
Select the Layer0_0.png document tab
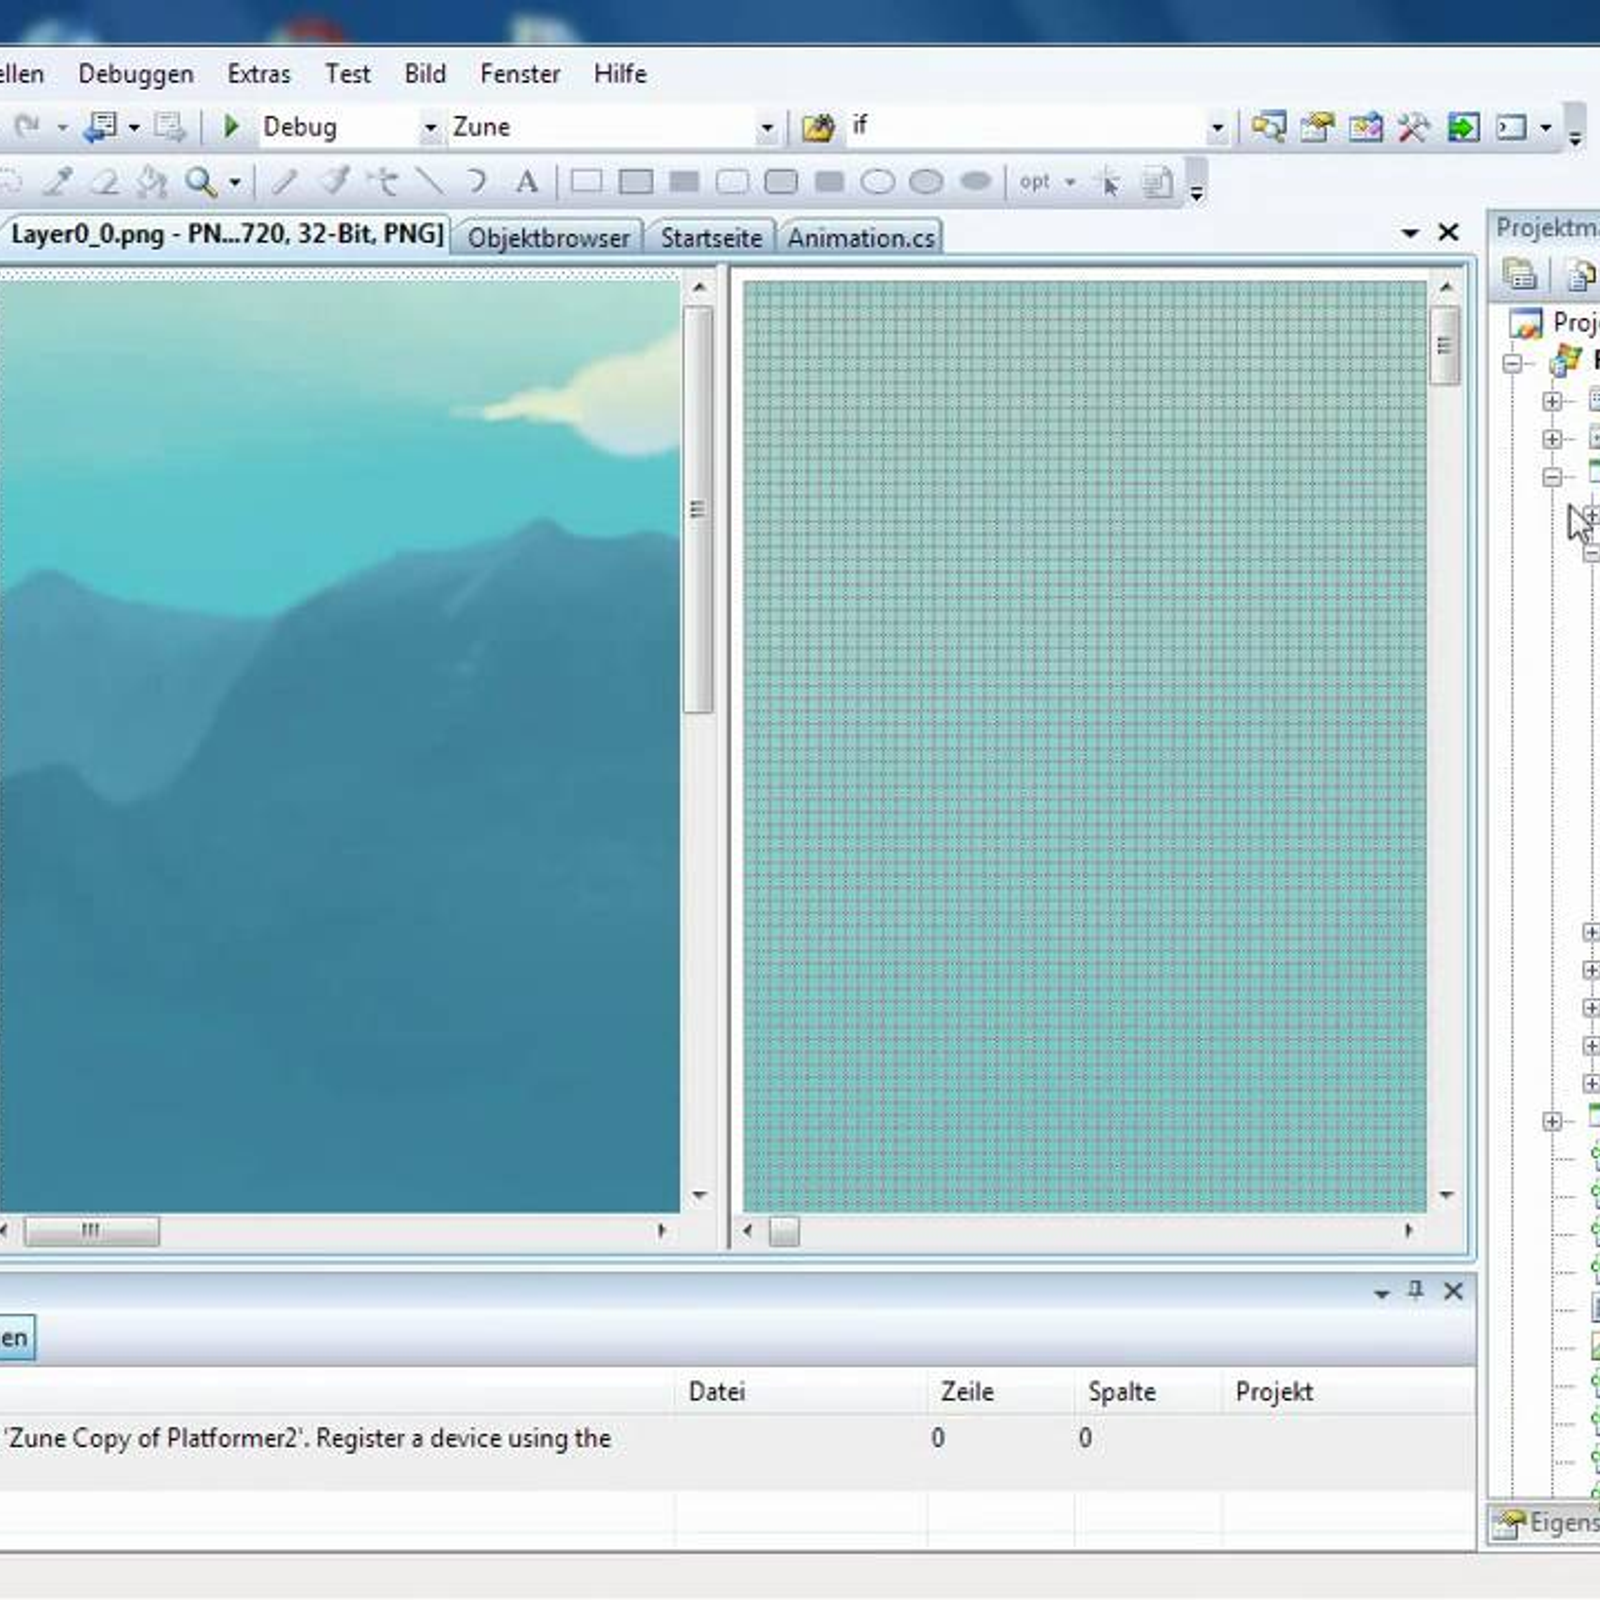(x=226, y=234)
